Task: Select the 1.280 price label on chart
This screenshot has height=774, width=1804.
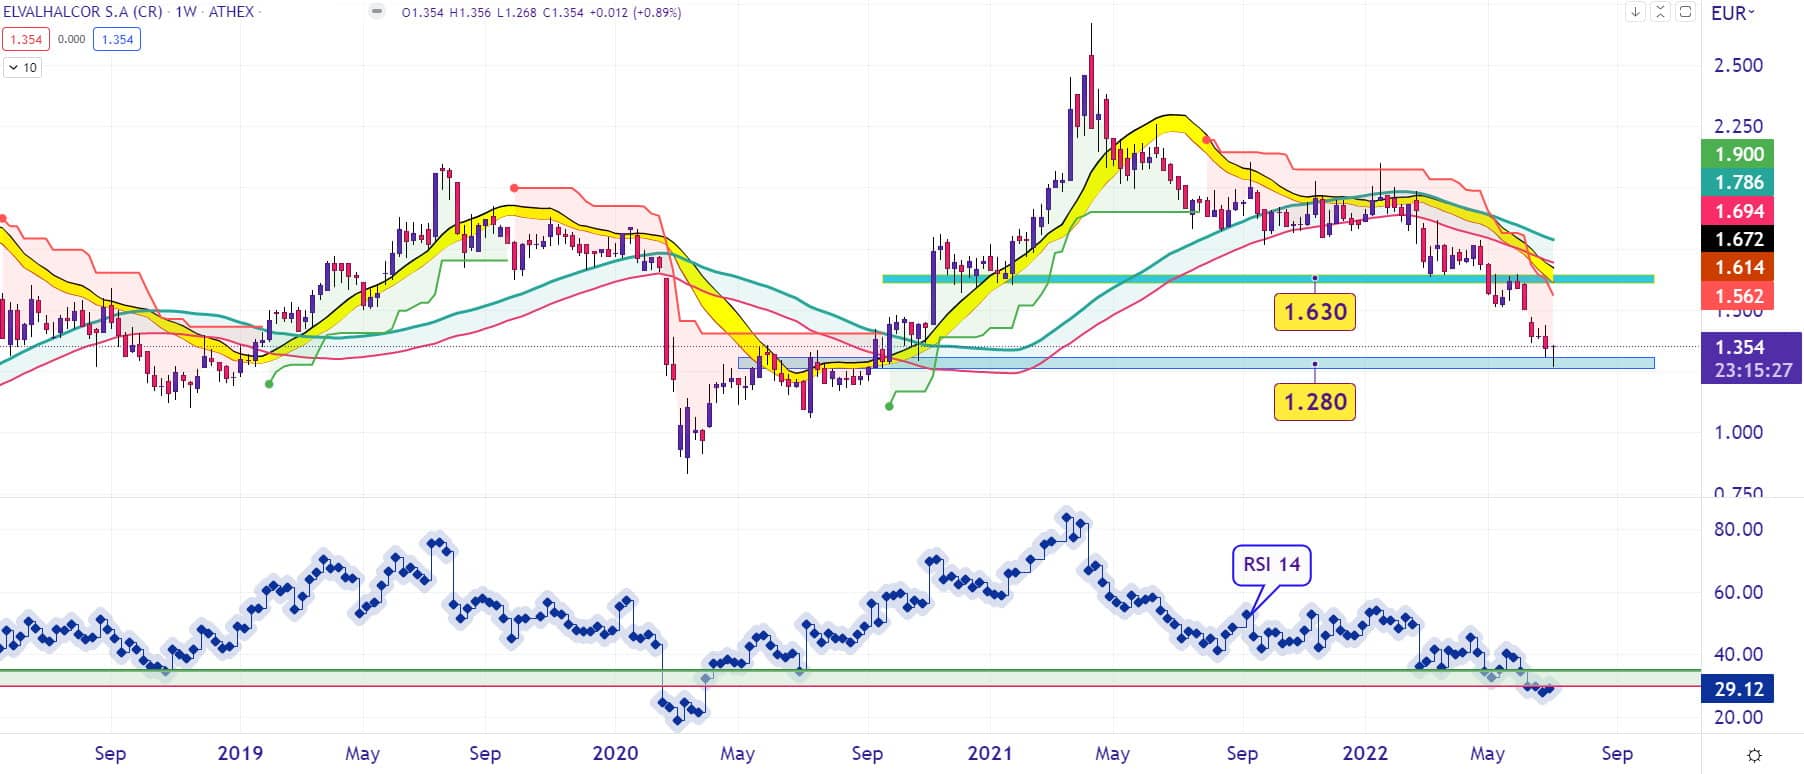Action: point(1315,402)
